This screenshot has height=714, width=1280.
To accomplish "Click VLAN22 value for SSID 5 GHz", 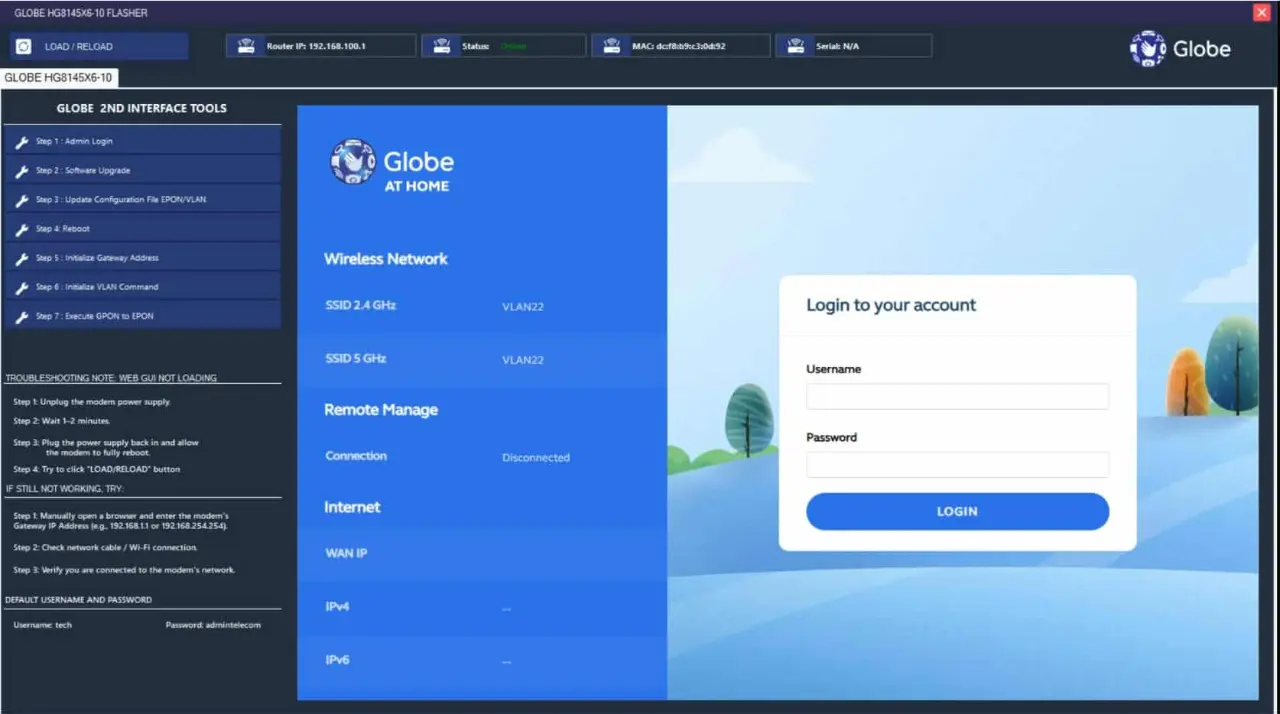I will click(523, 360).
